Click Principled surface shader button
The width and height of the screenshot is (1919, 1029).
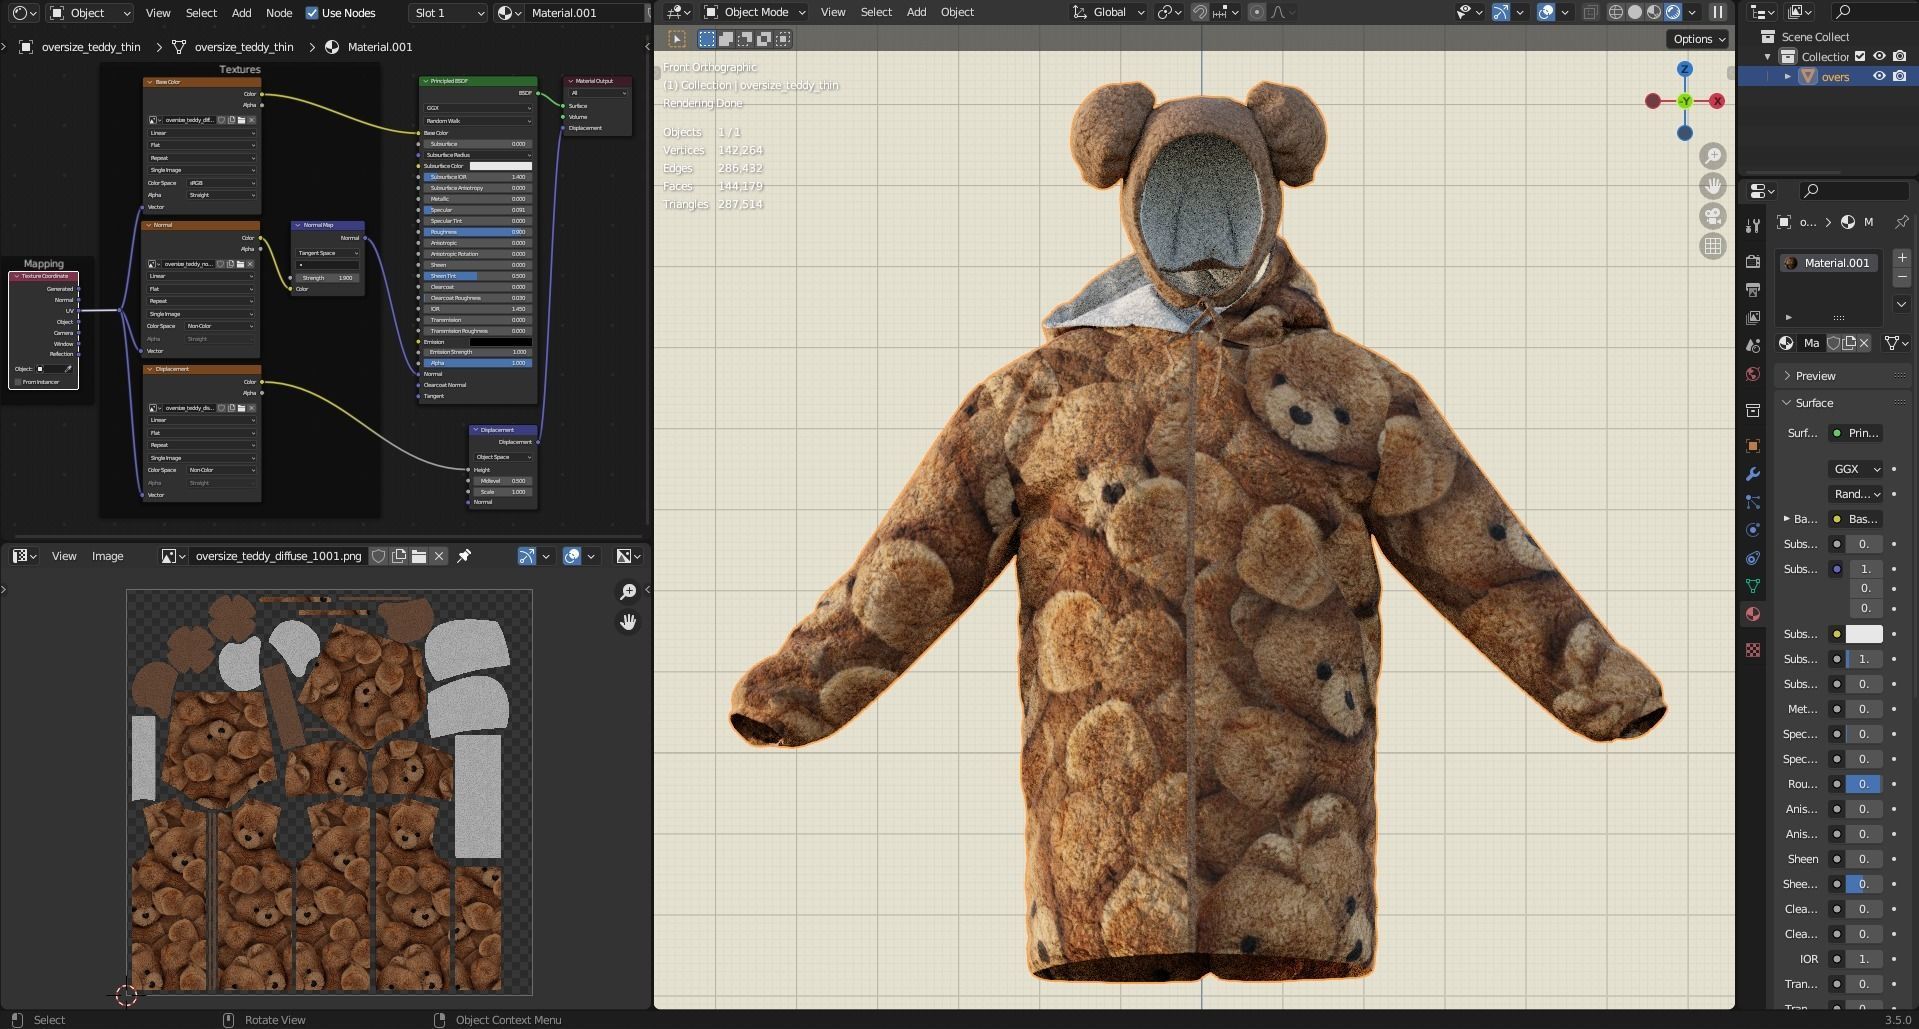pyautogui.click(x=1857, y=433)
